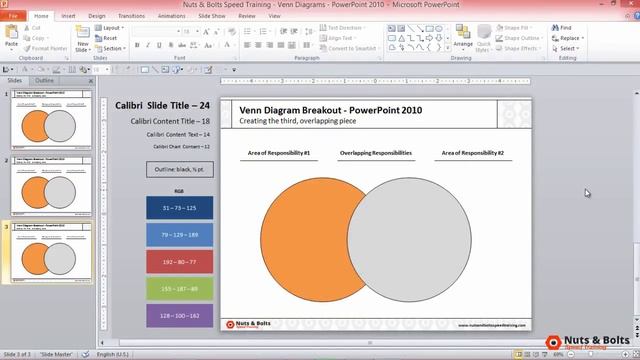Click the Bullets list icon
The width and height of the screenshot is (640, 360).
tap(247, 31)
